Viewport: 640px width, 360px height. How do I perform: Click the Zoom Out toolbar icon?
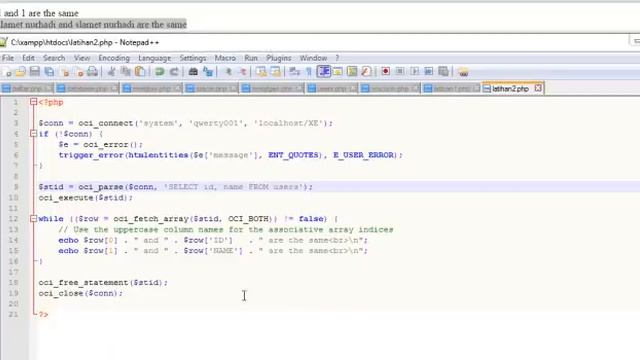point(243,72)
